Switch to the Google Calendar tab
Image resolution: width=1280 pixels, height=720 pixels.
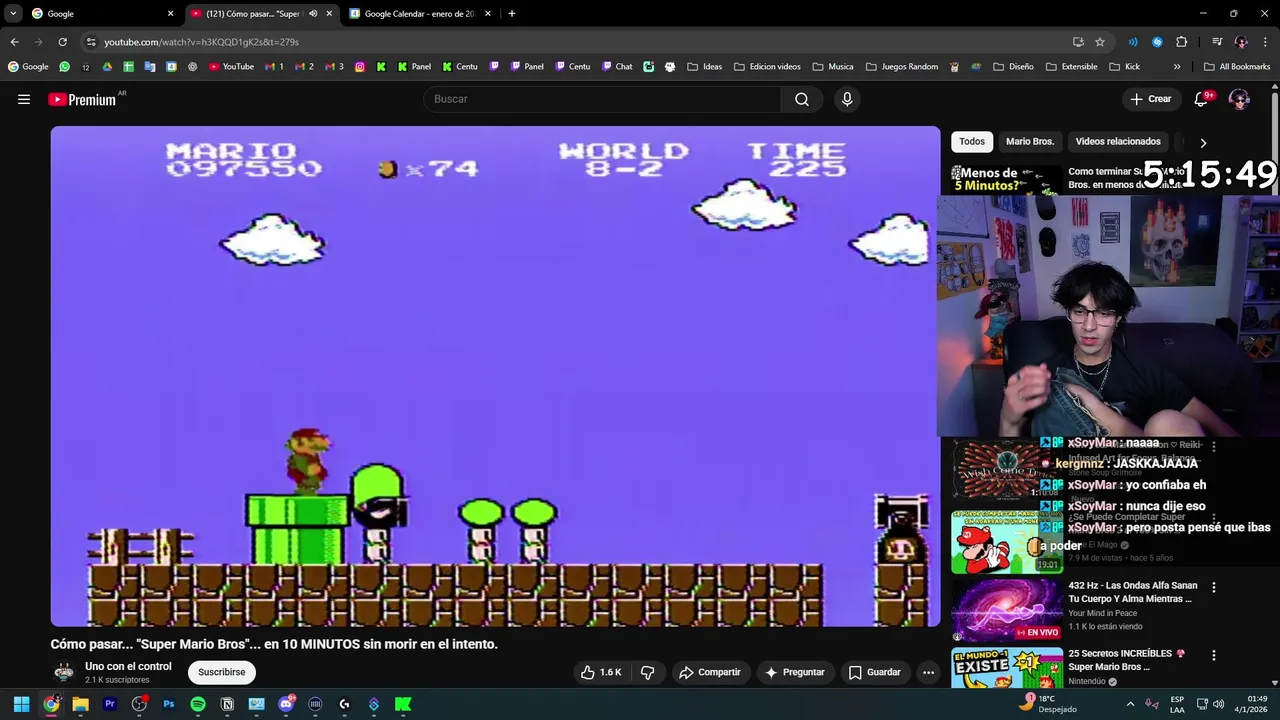[420, 14]
